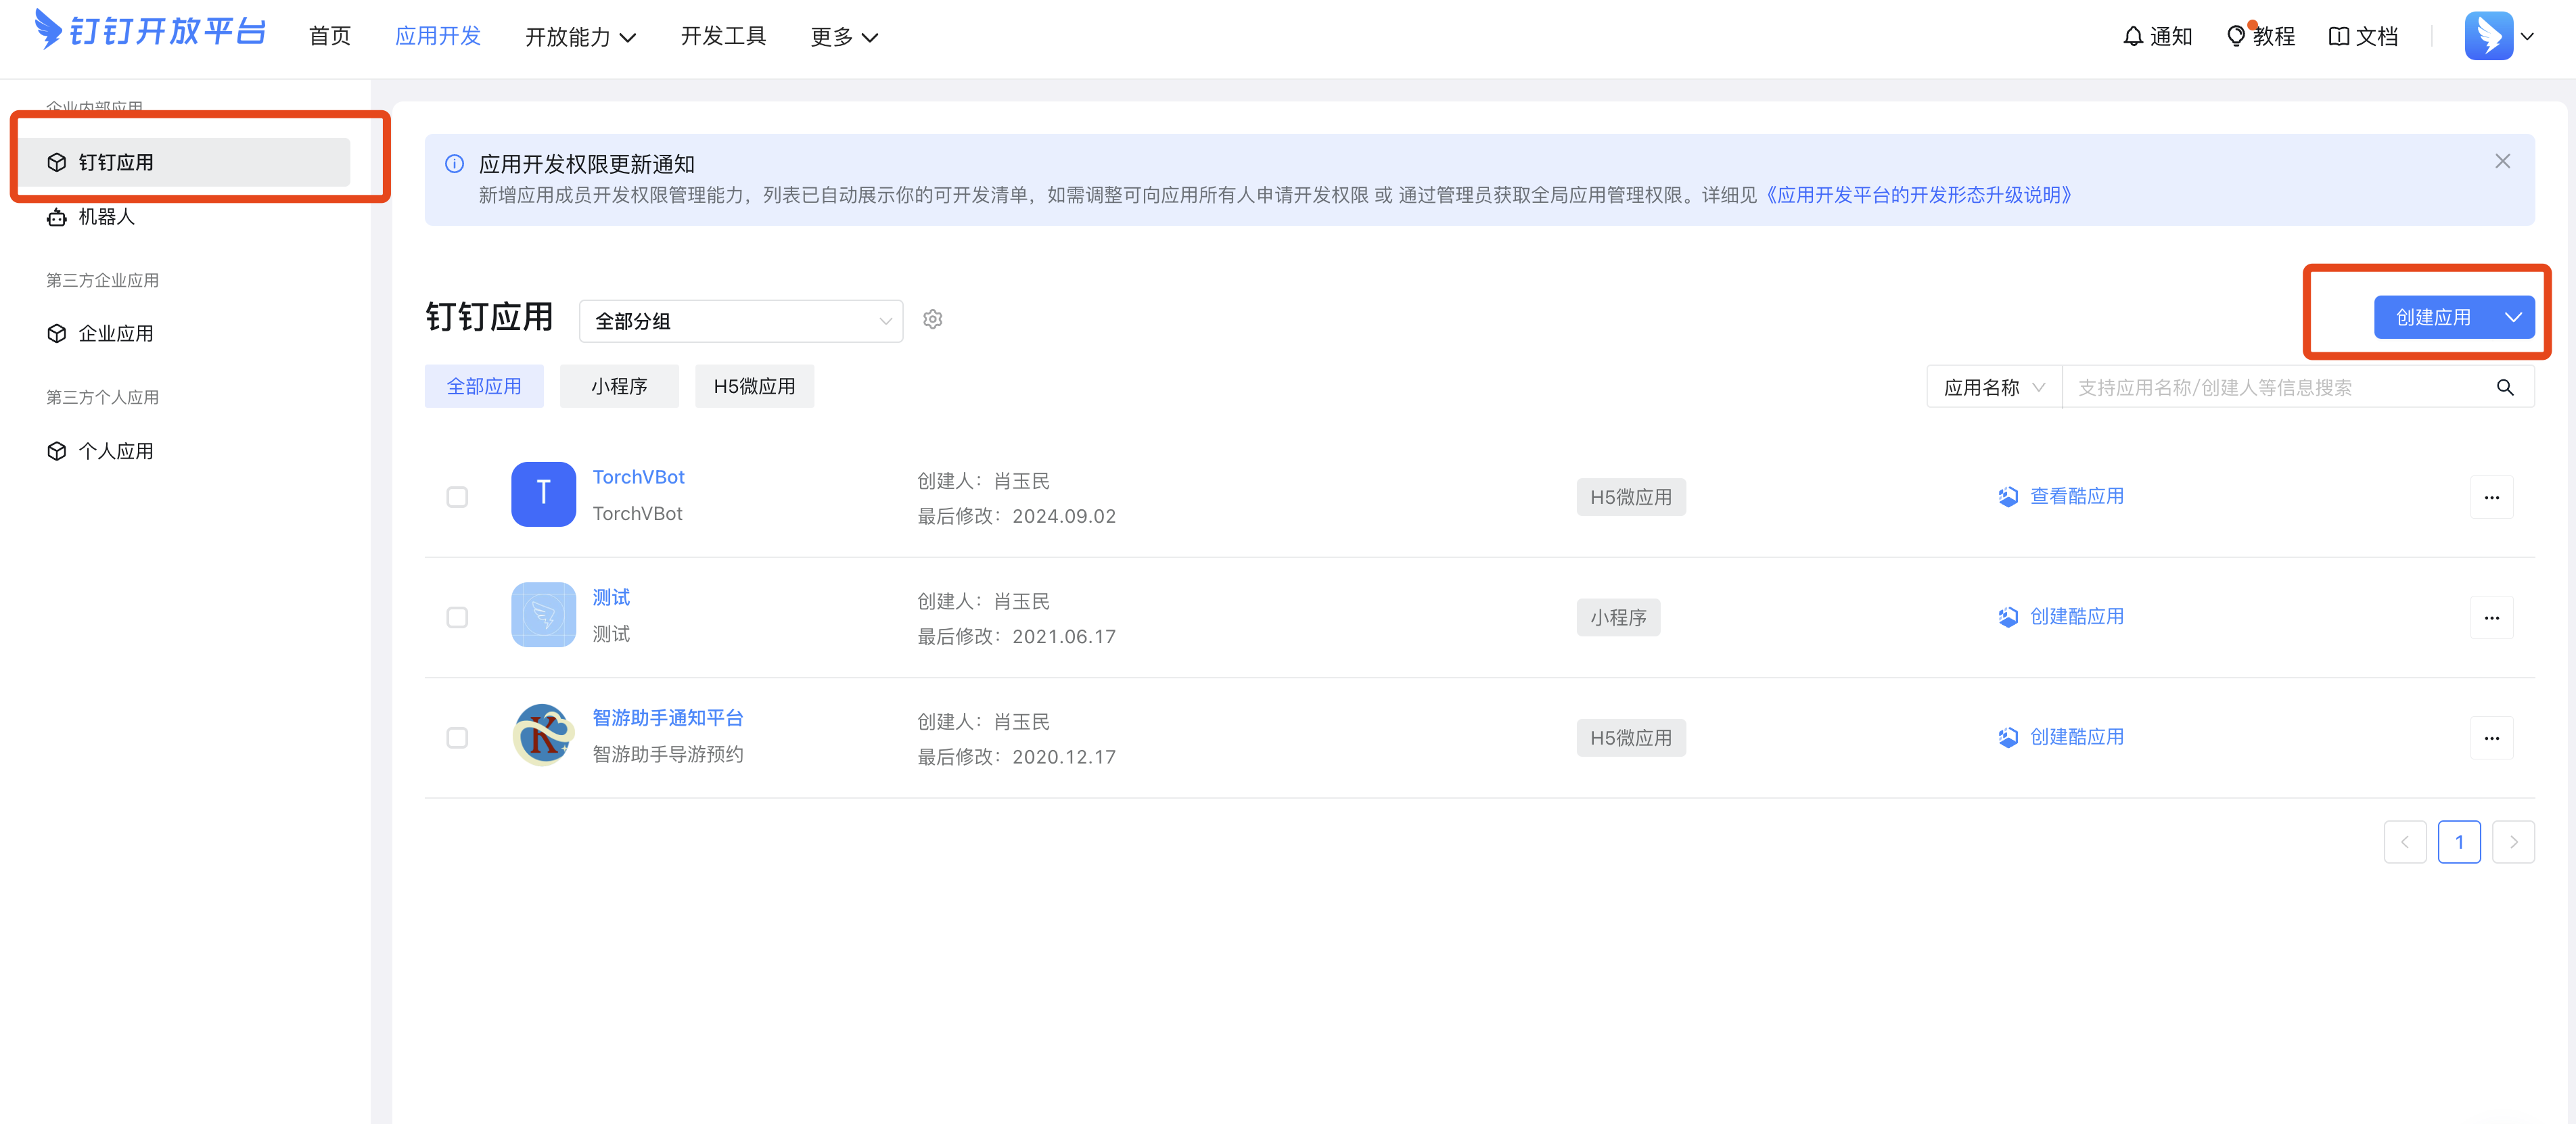
Task: Click the TorchVBot app icon
Action: (x=543, y=494)
